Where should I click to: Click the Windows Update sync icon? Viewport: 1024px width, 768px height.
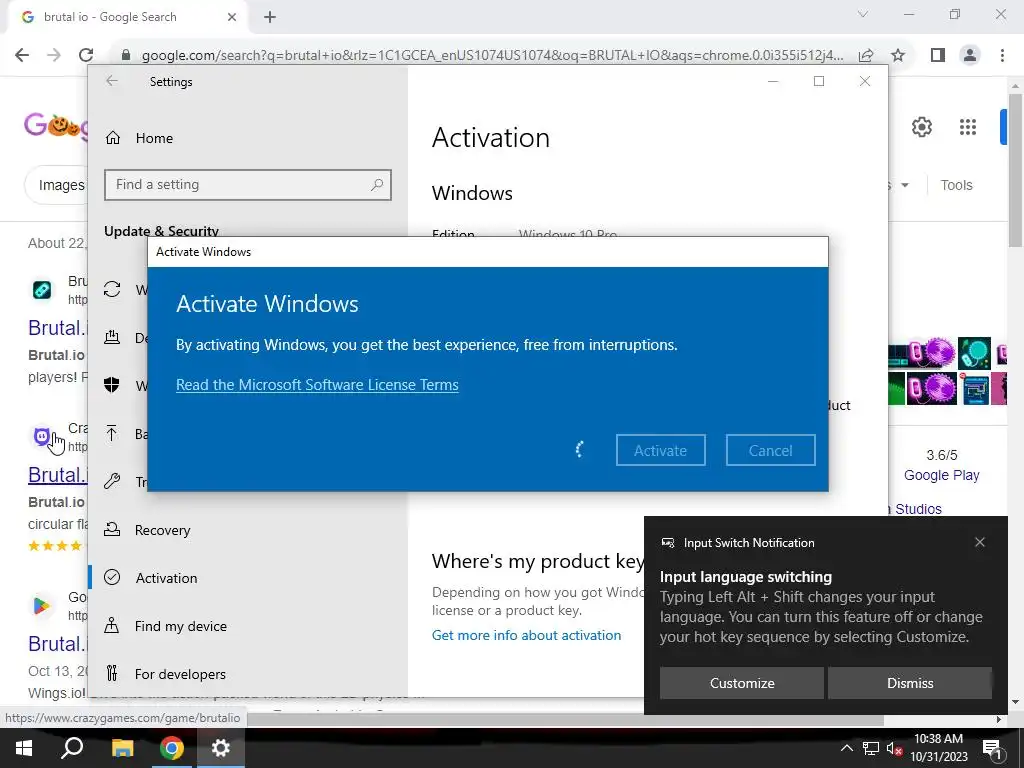112,289
